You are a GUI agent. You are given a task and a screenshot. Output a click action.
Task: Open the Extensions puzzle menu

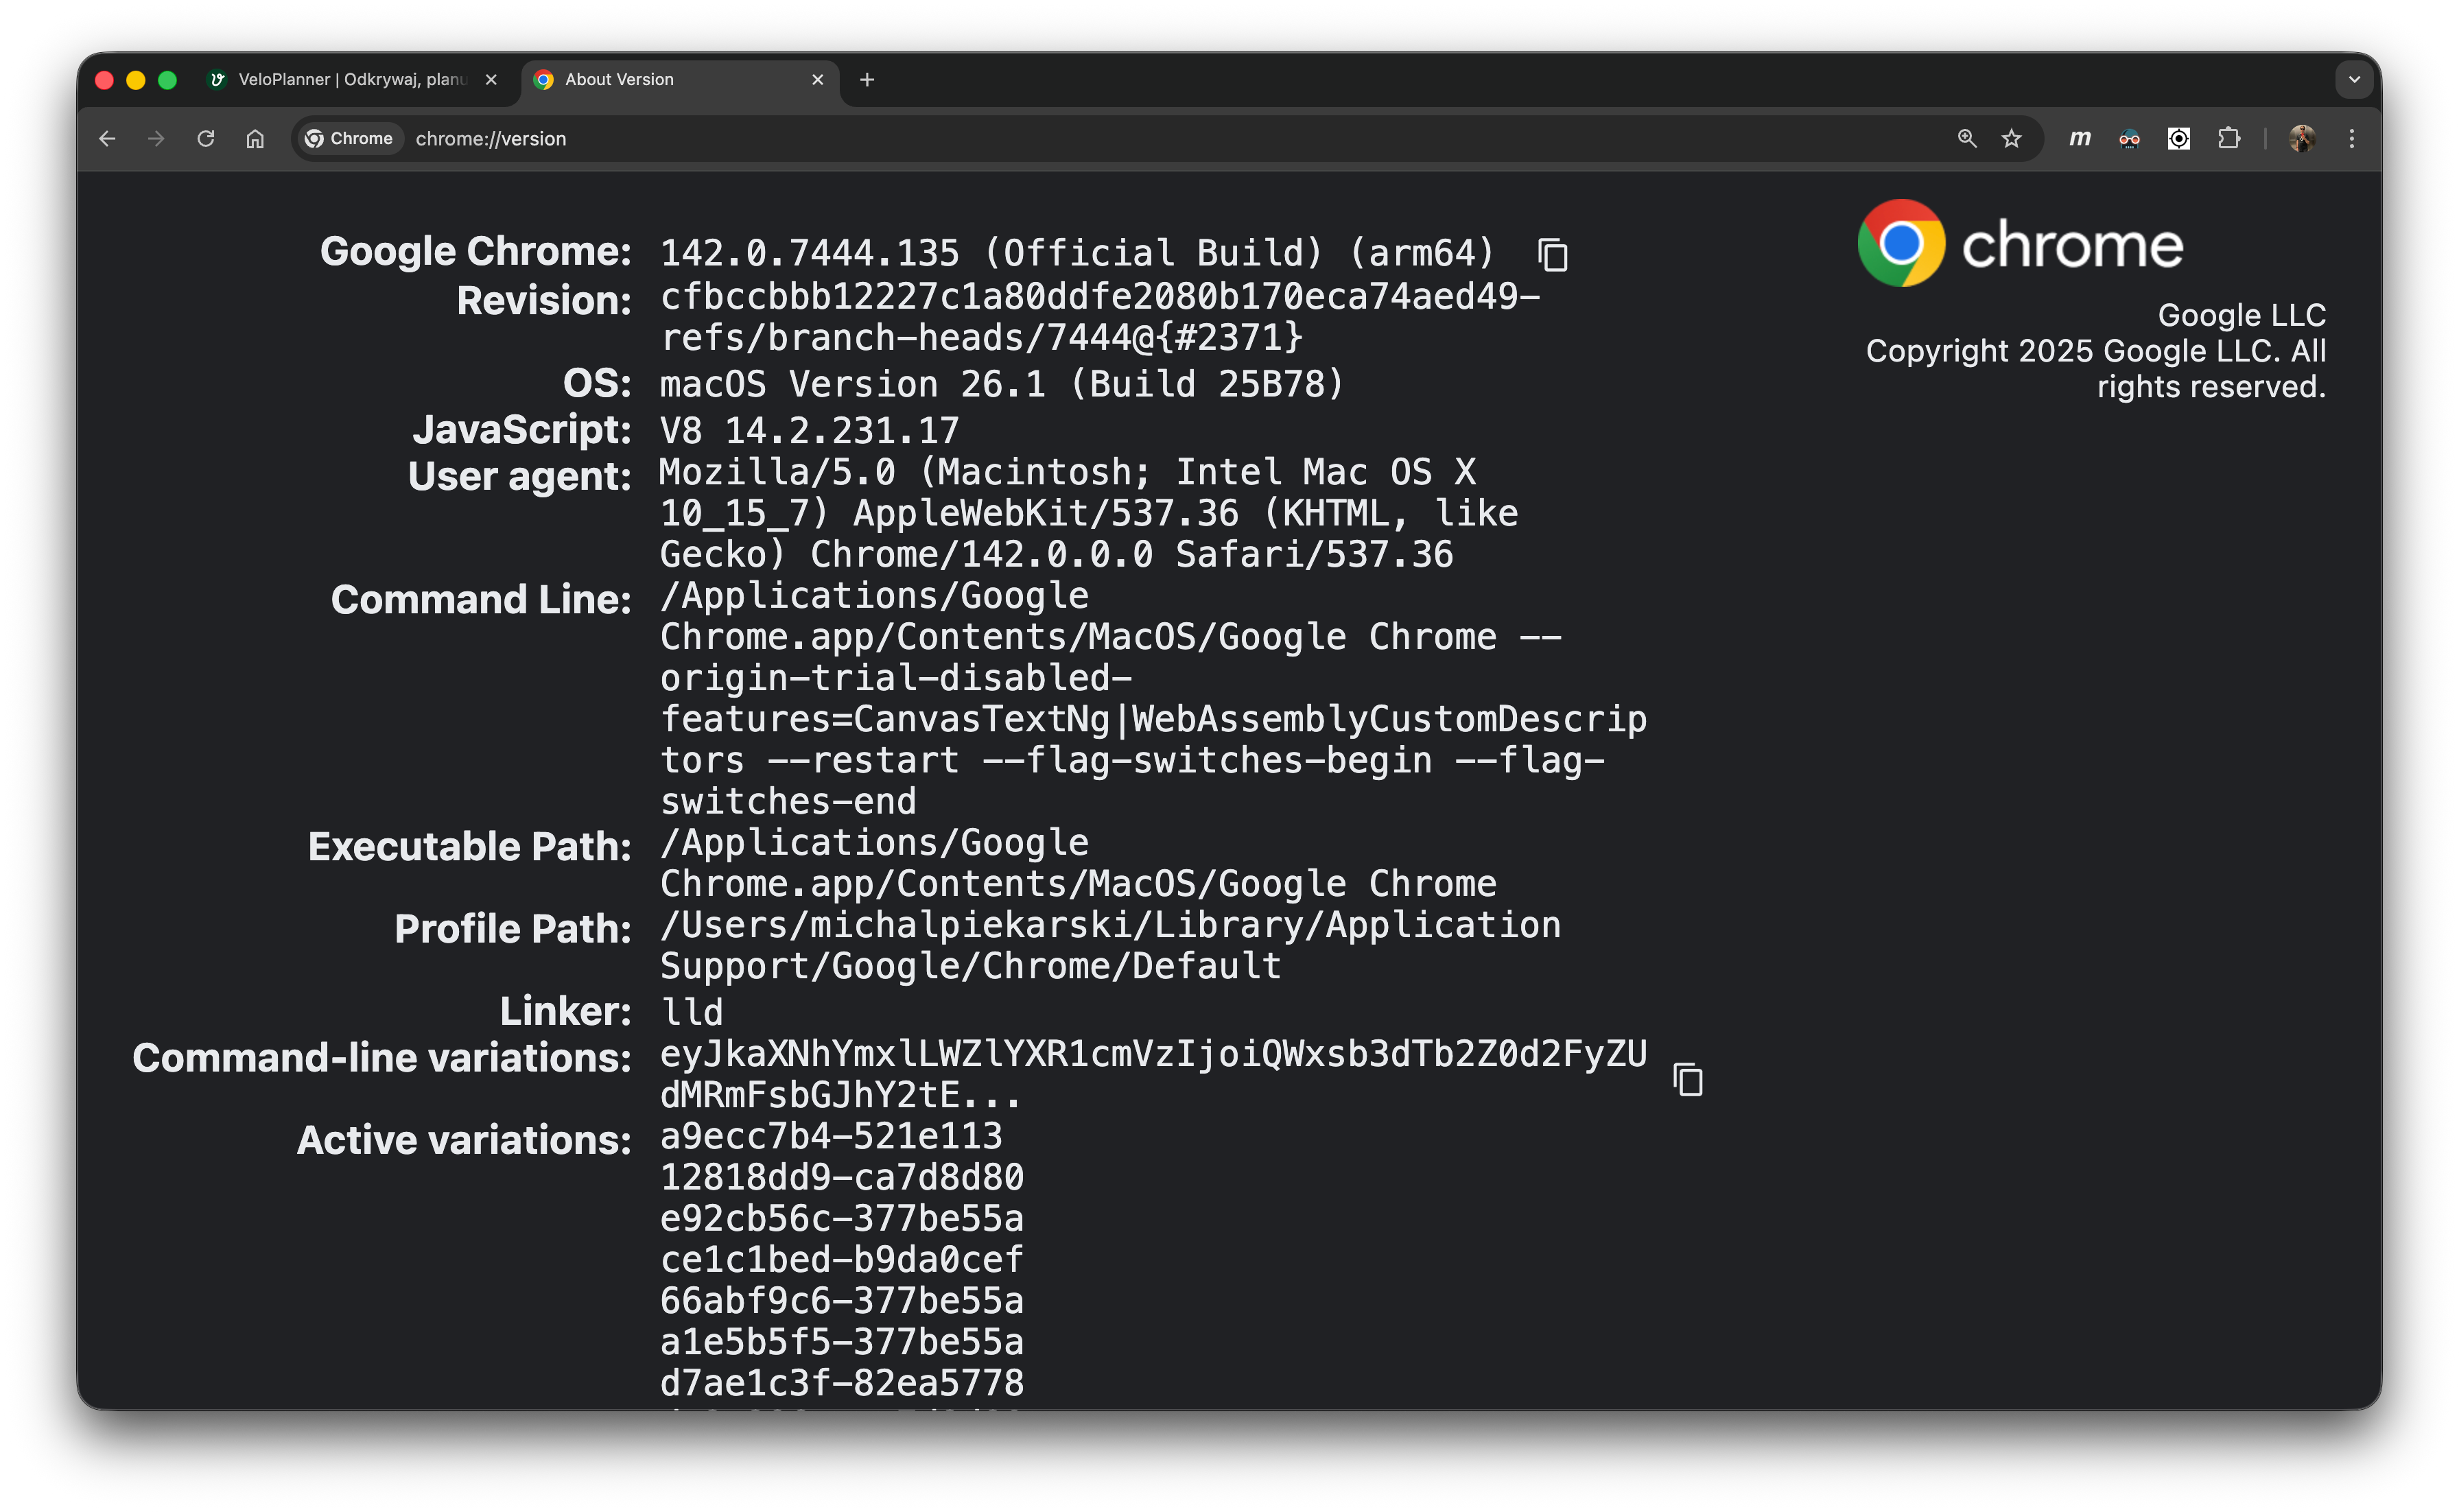(2229, 139)
